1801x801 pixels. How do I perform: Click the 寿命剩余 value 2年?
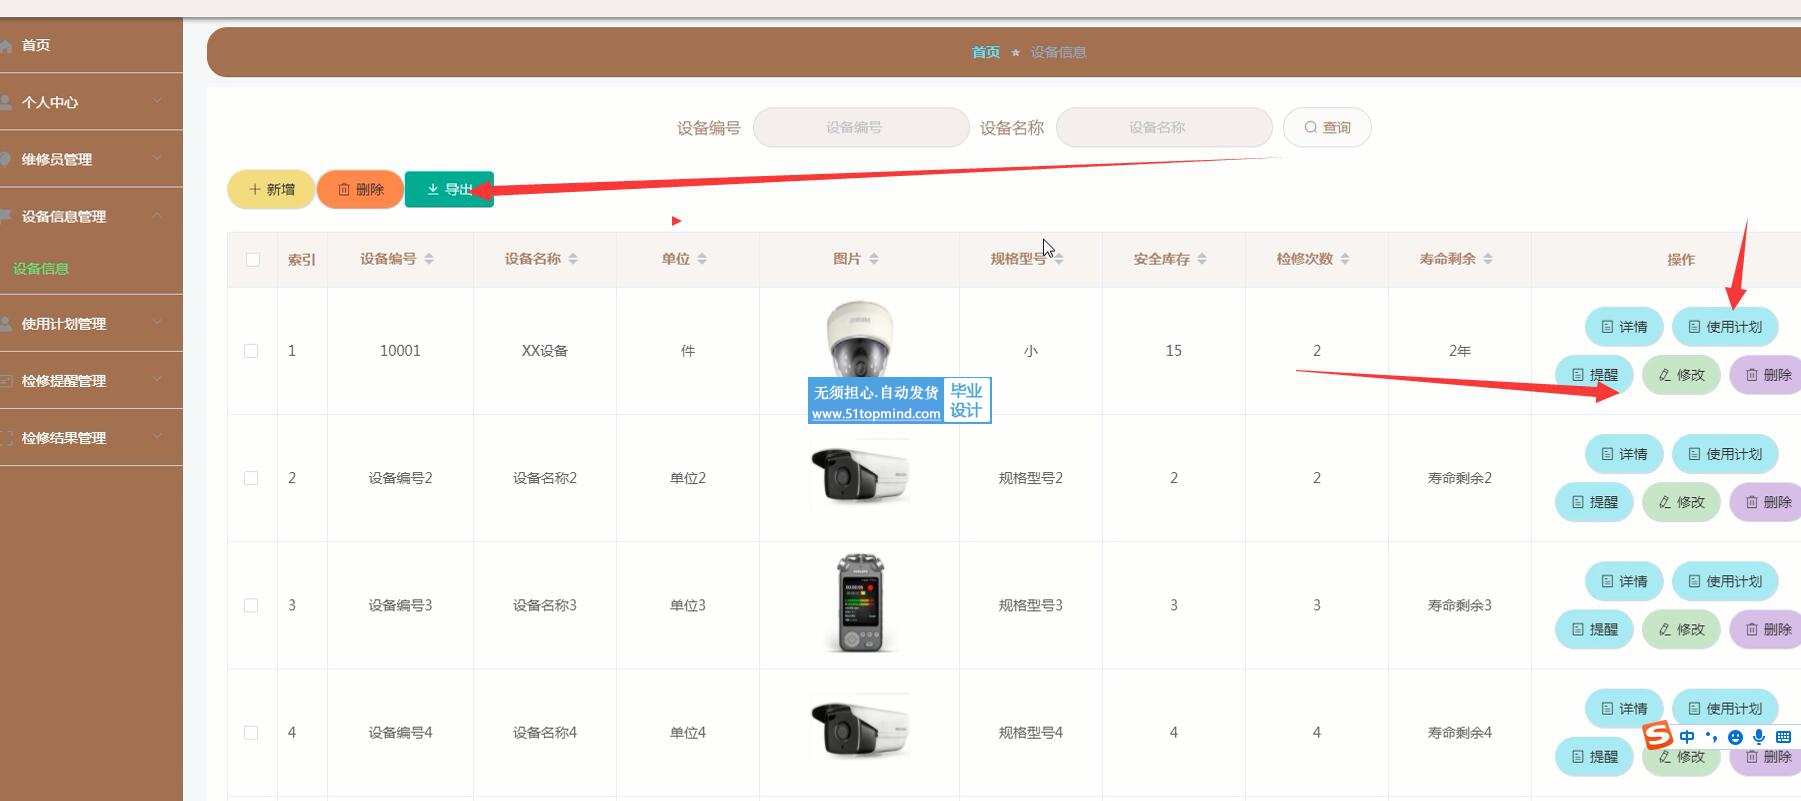tap(1459, 351)
